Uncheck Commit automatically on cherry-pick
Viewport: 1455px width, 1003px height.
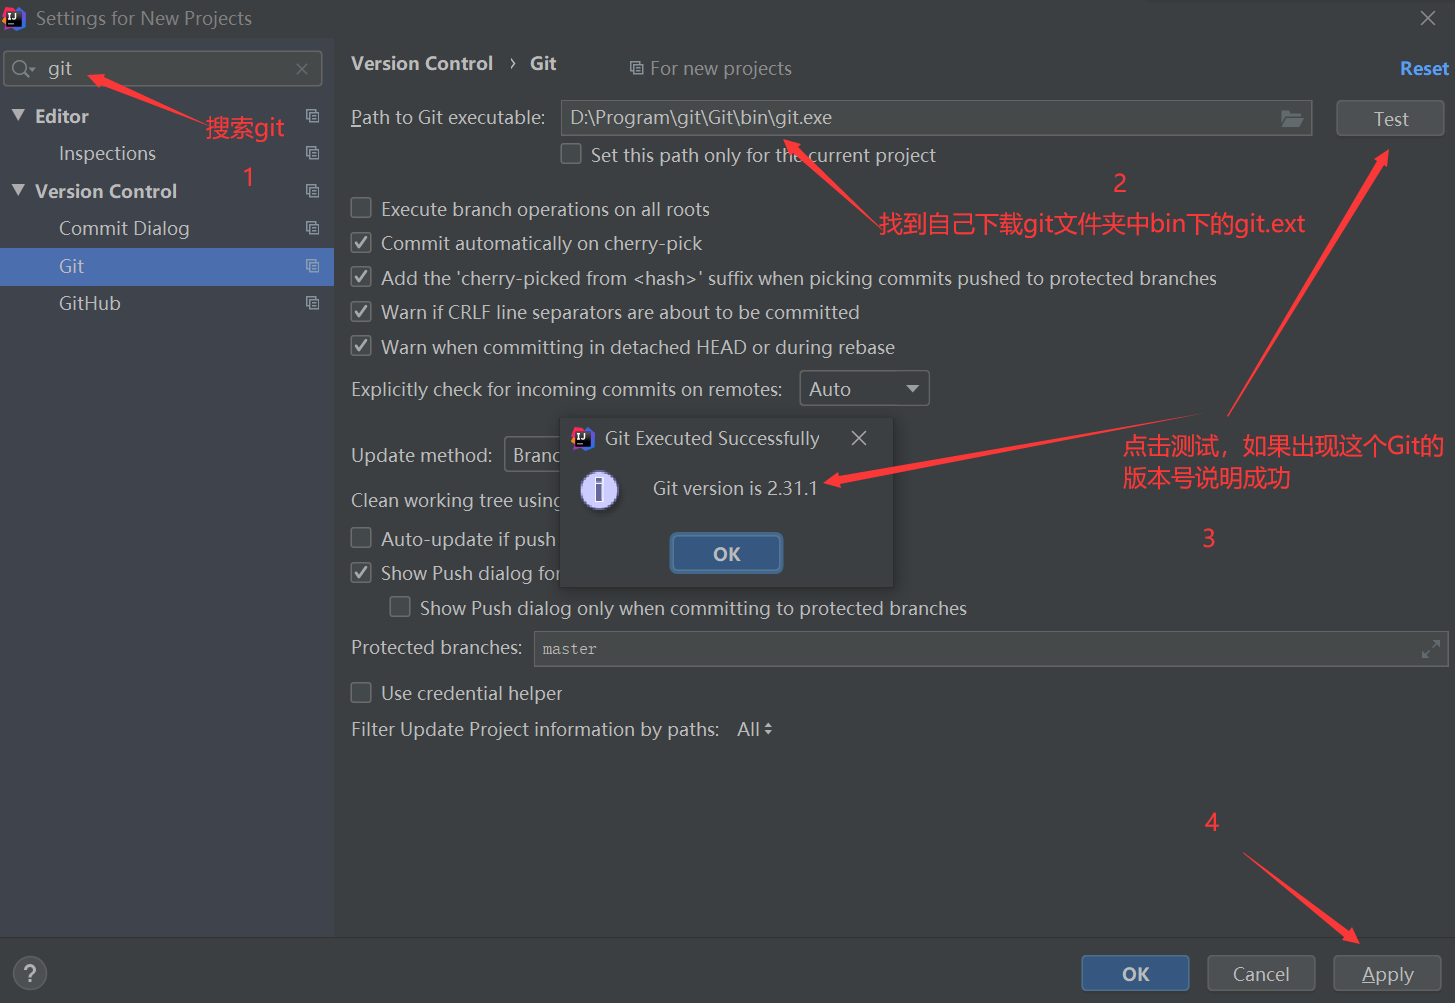point(361,243)
